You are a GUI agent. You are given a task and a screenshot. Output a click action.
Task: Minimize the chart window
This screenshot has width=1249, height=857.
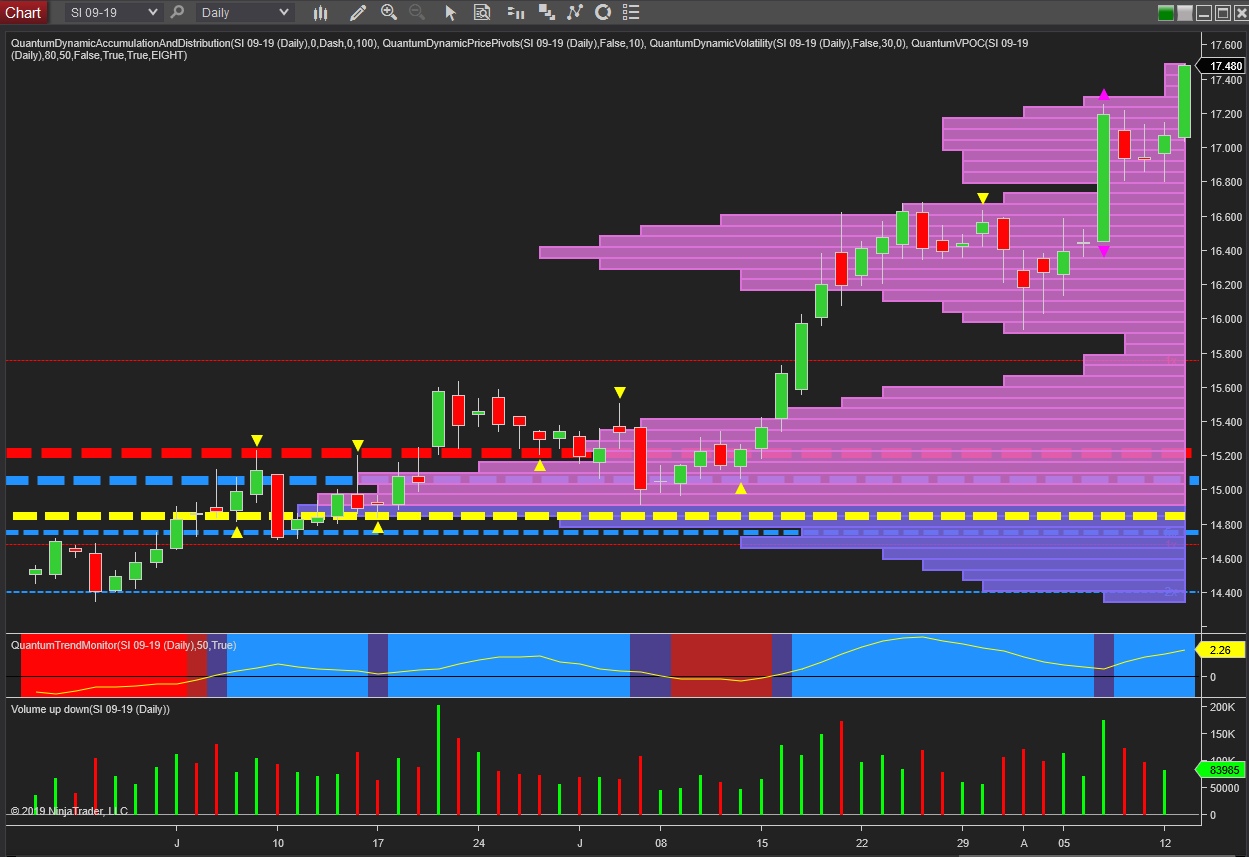[x=1204, y=13]
